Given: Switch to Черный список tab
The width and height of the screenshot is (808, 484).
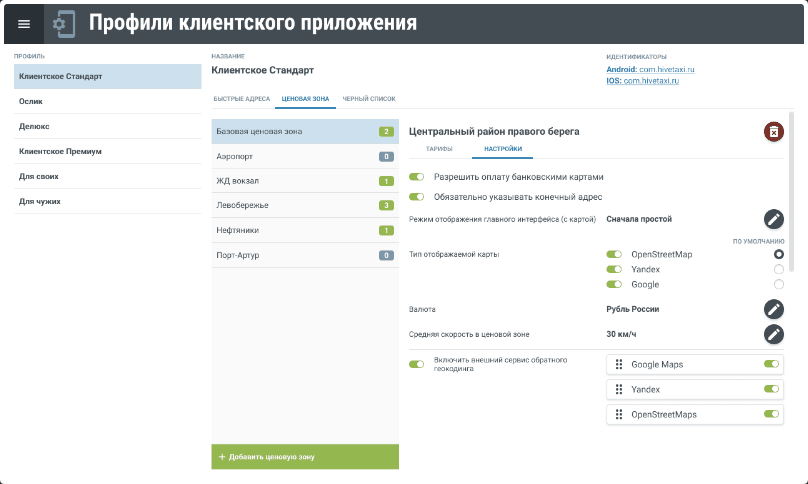Looking at the screenshot, I should [x=369, y=100].
